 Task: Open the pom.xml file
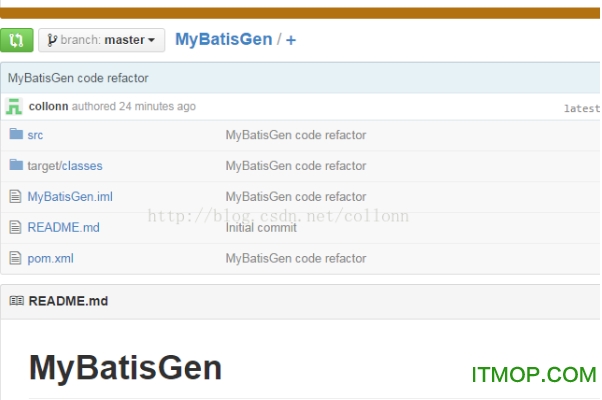click(50, 259)
